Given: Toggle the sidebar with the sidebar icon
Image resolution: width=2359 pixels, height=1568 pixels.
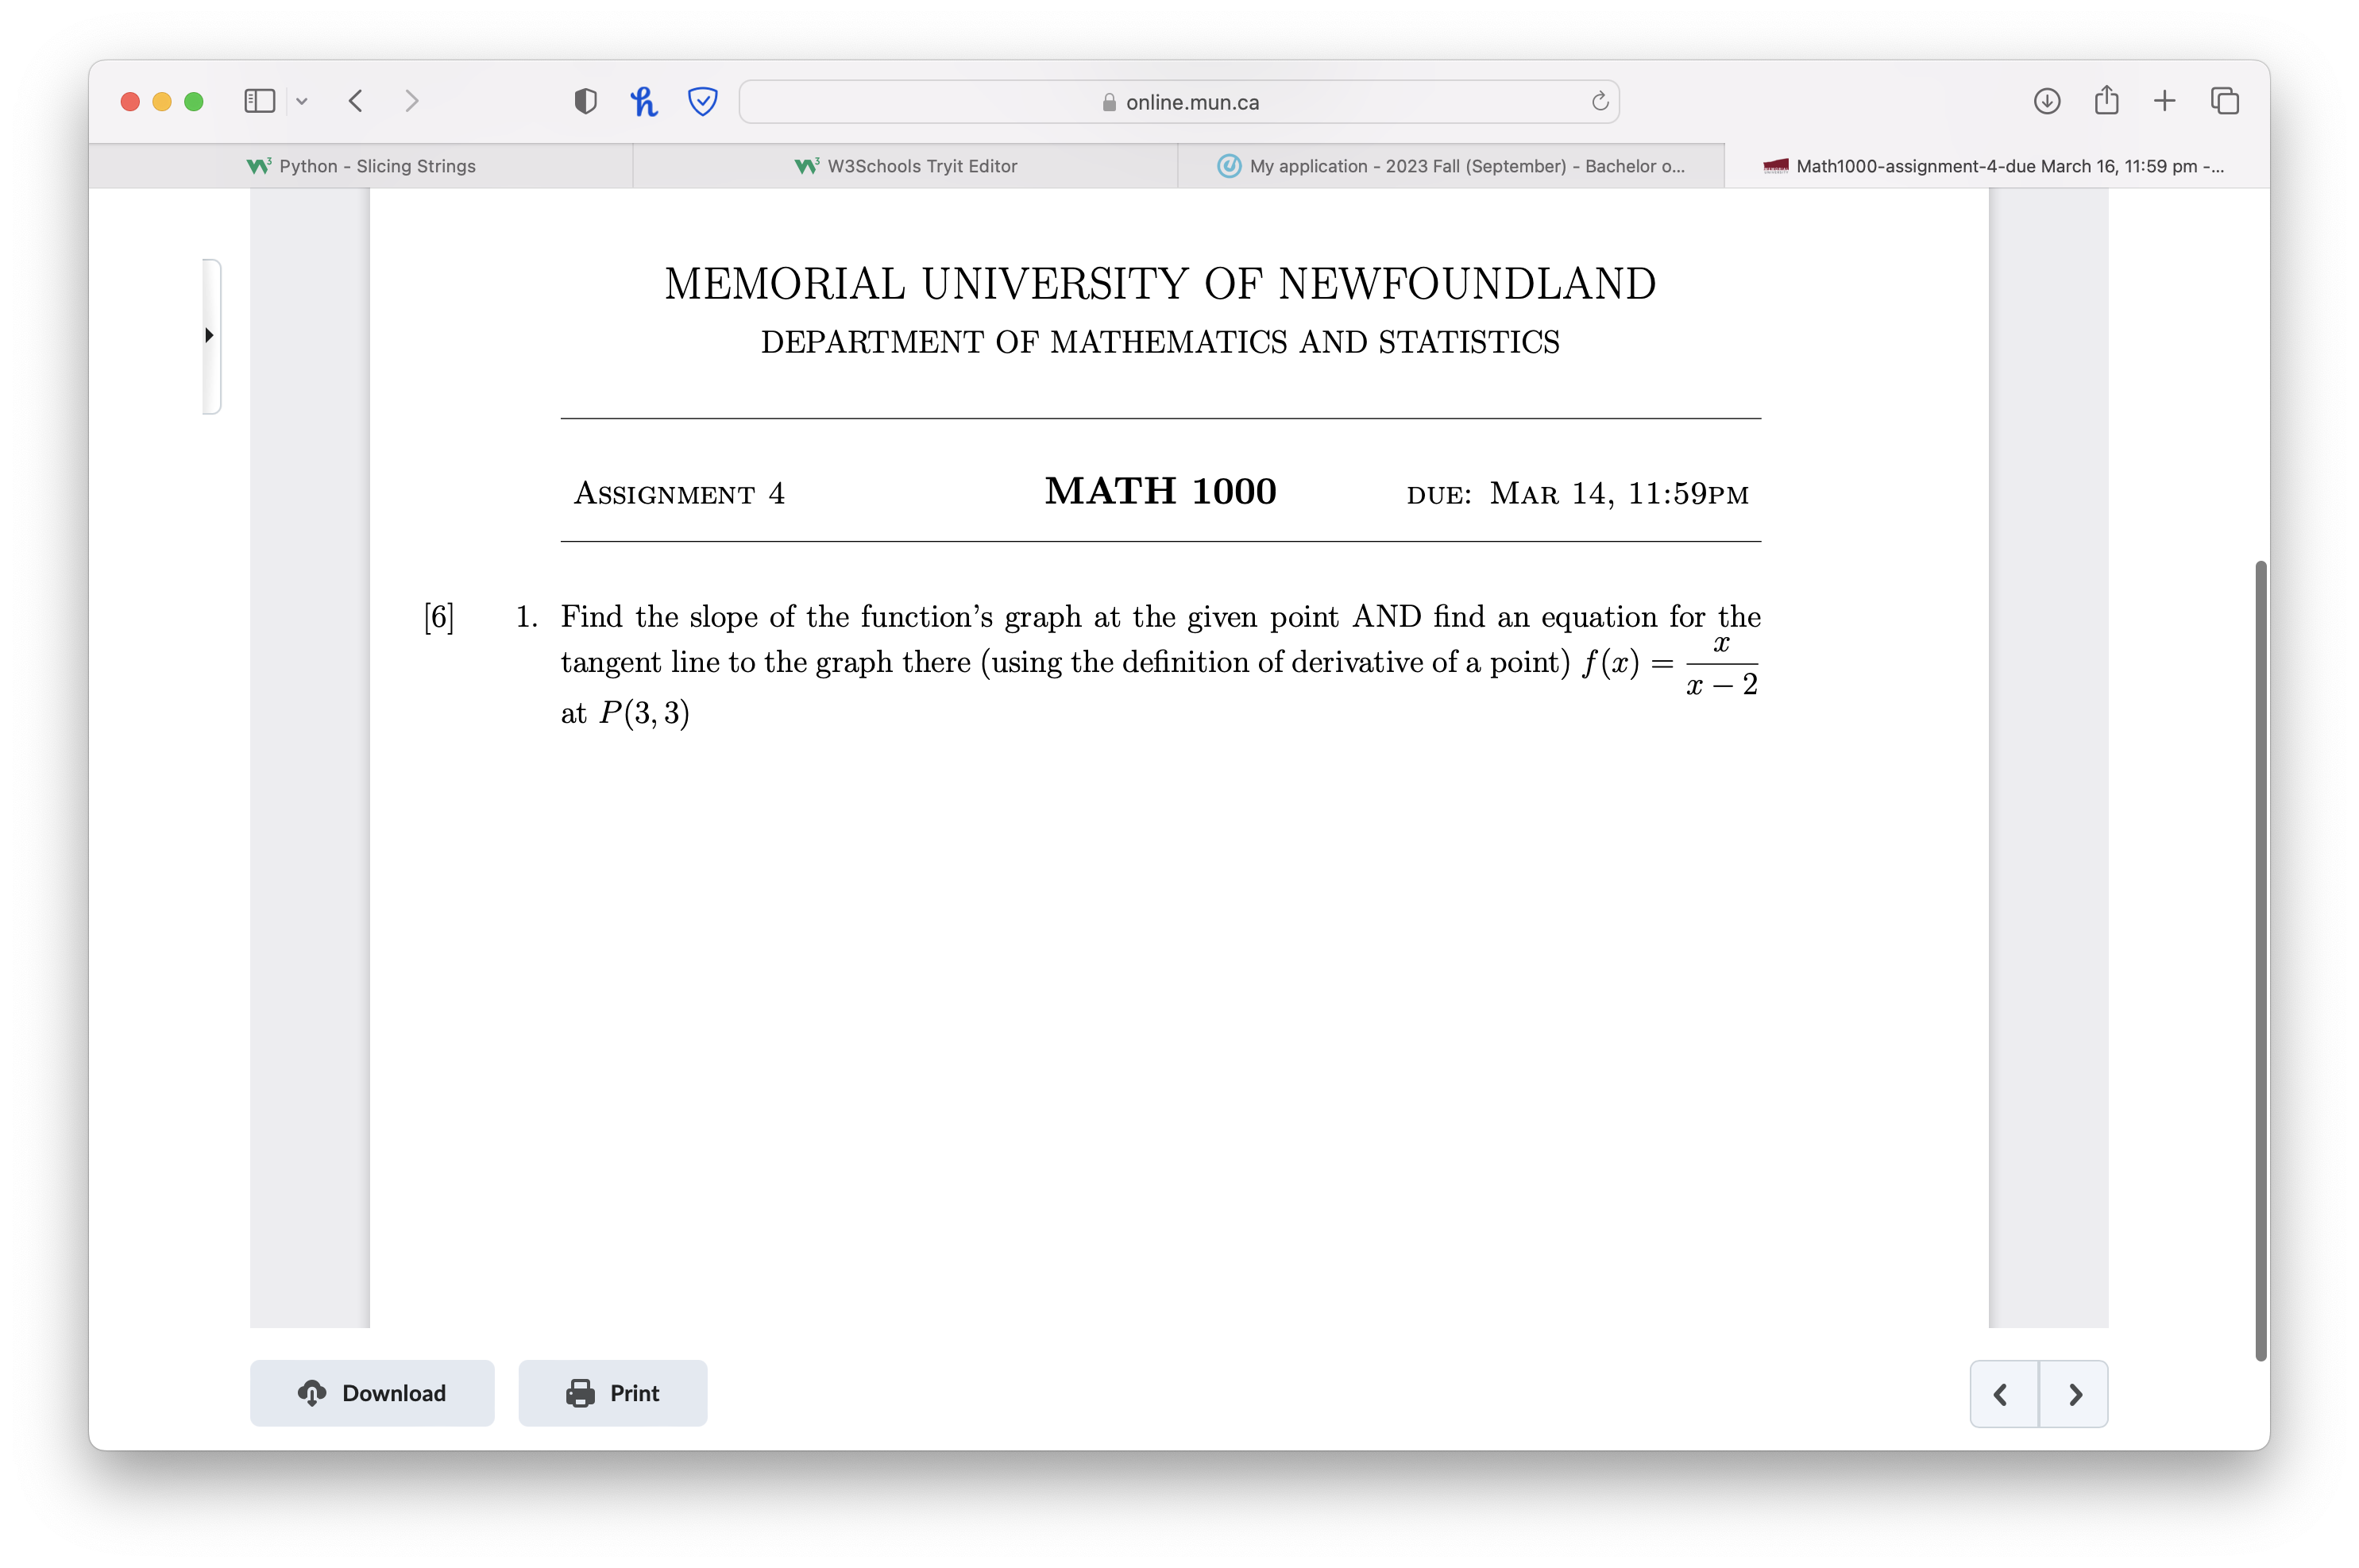Looking at the screenshot, I should [x=258, y=100].
